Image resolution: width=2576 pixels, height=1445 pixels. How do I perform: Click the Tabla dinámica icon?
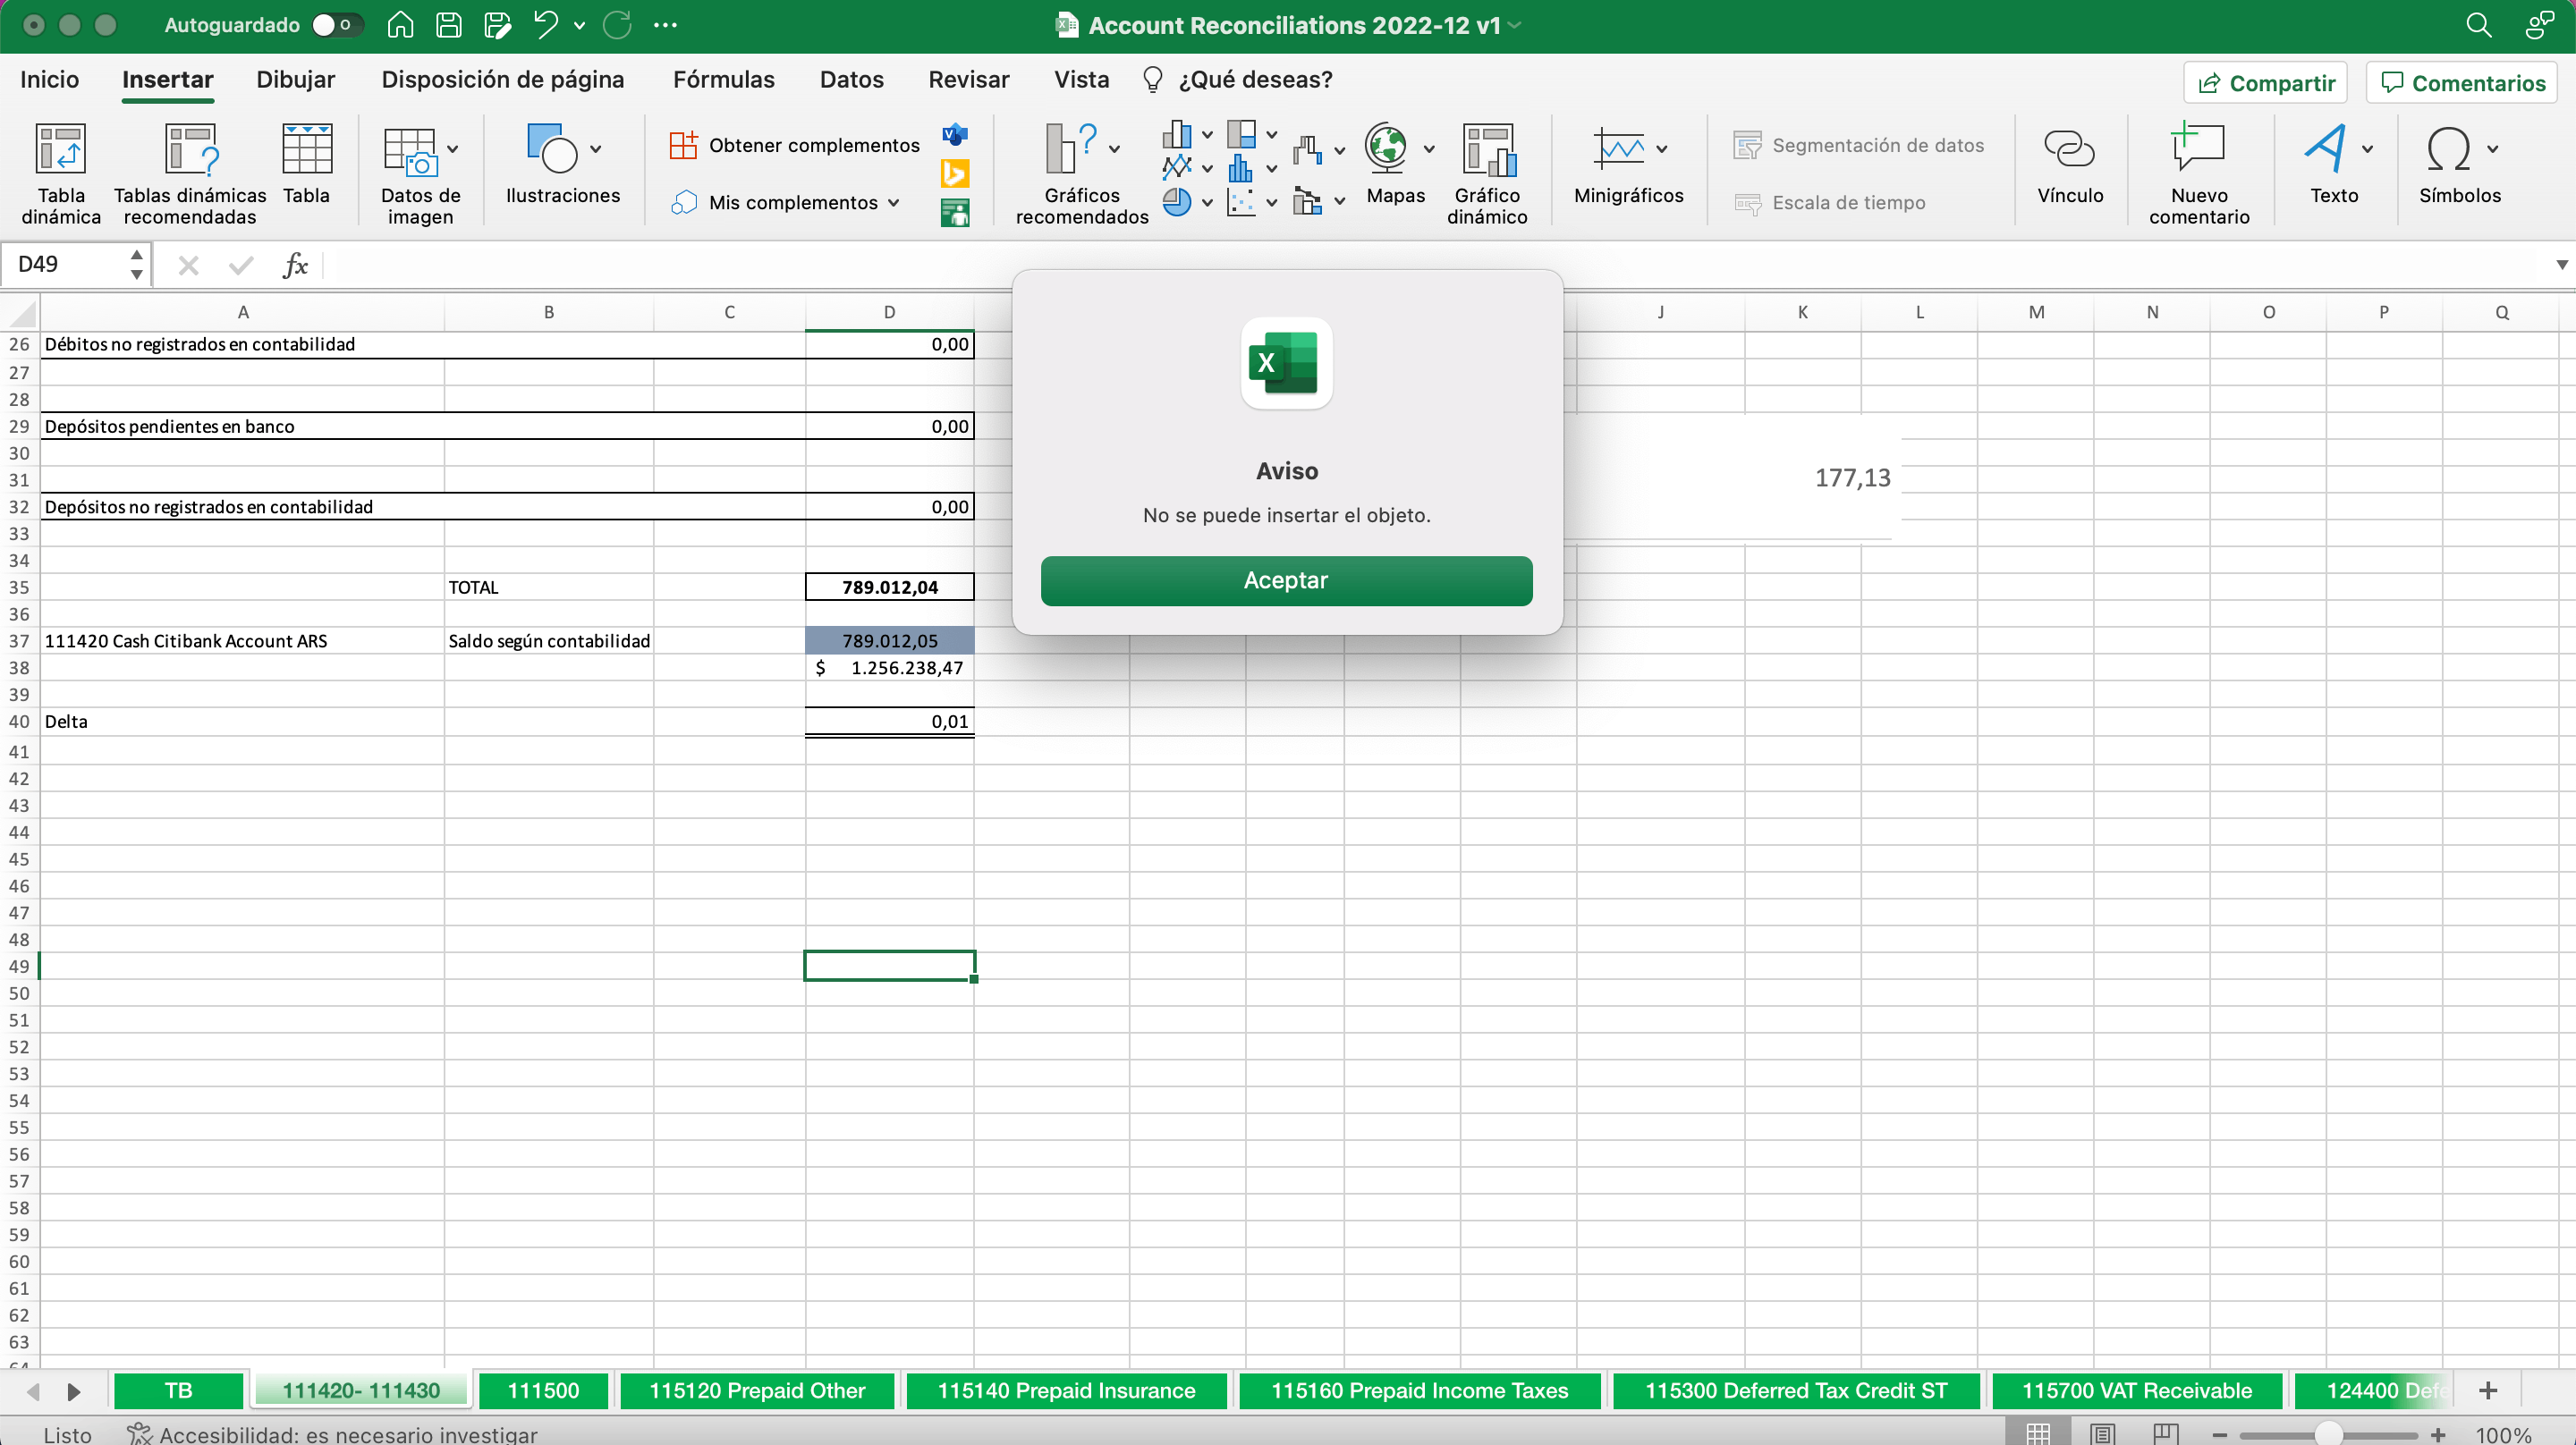[x=60, y=150]
